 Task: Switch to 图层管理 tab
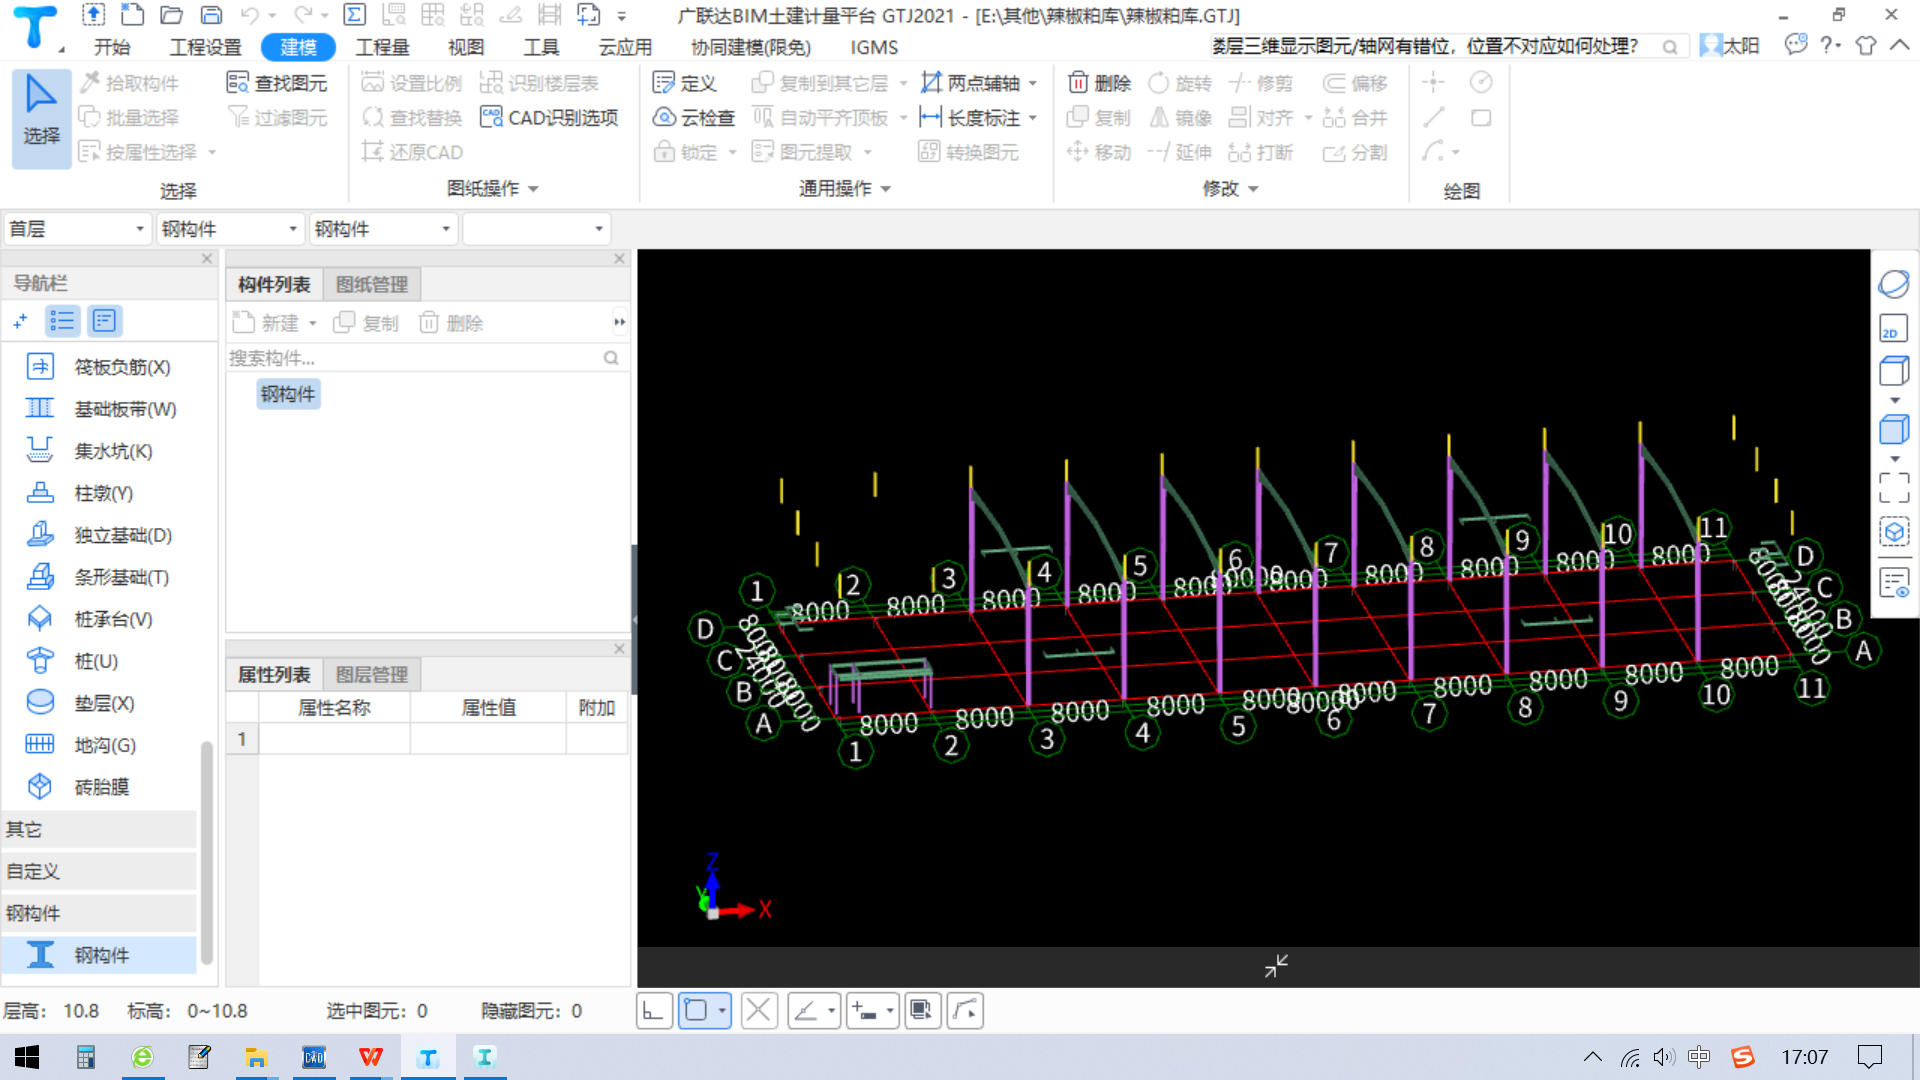click(372, 675)
